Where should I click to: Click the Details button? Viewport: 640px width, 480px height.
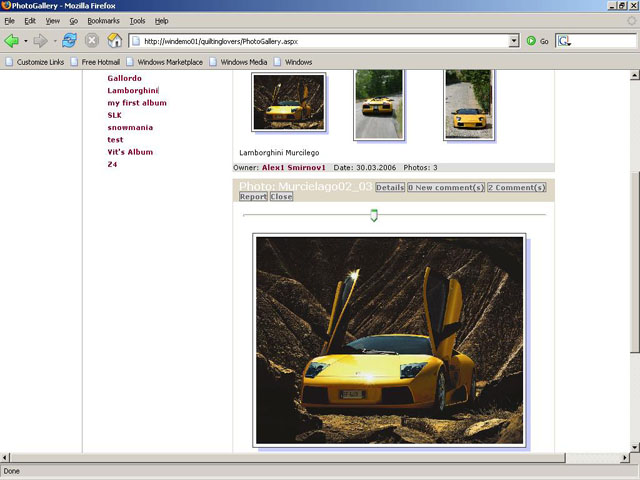(x=390, y=187)
